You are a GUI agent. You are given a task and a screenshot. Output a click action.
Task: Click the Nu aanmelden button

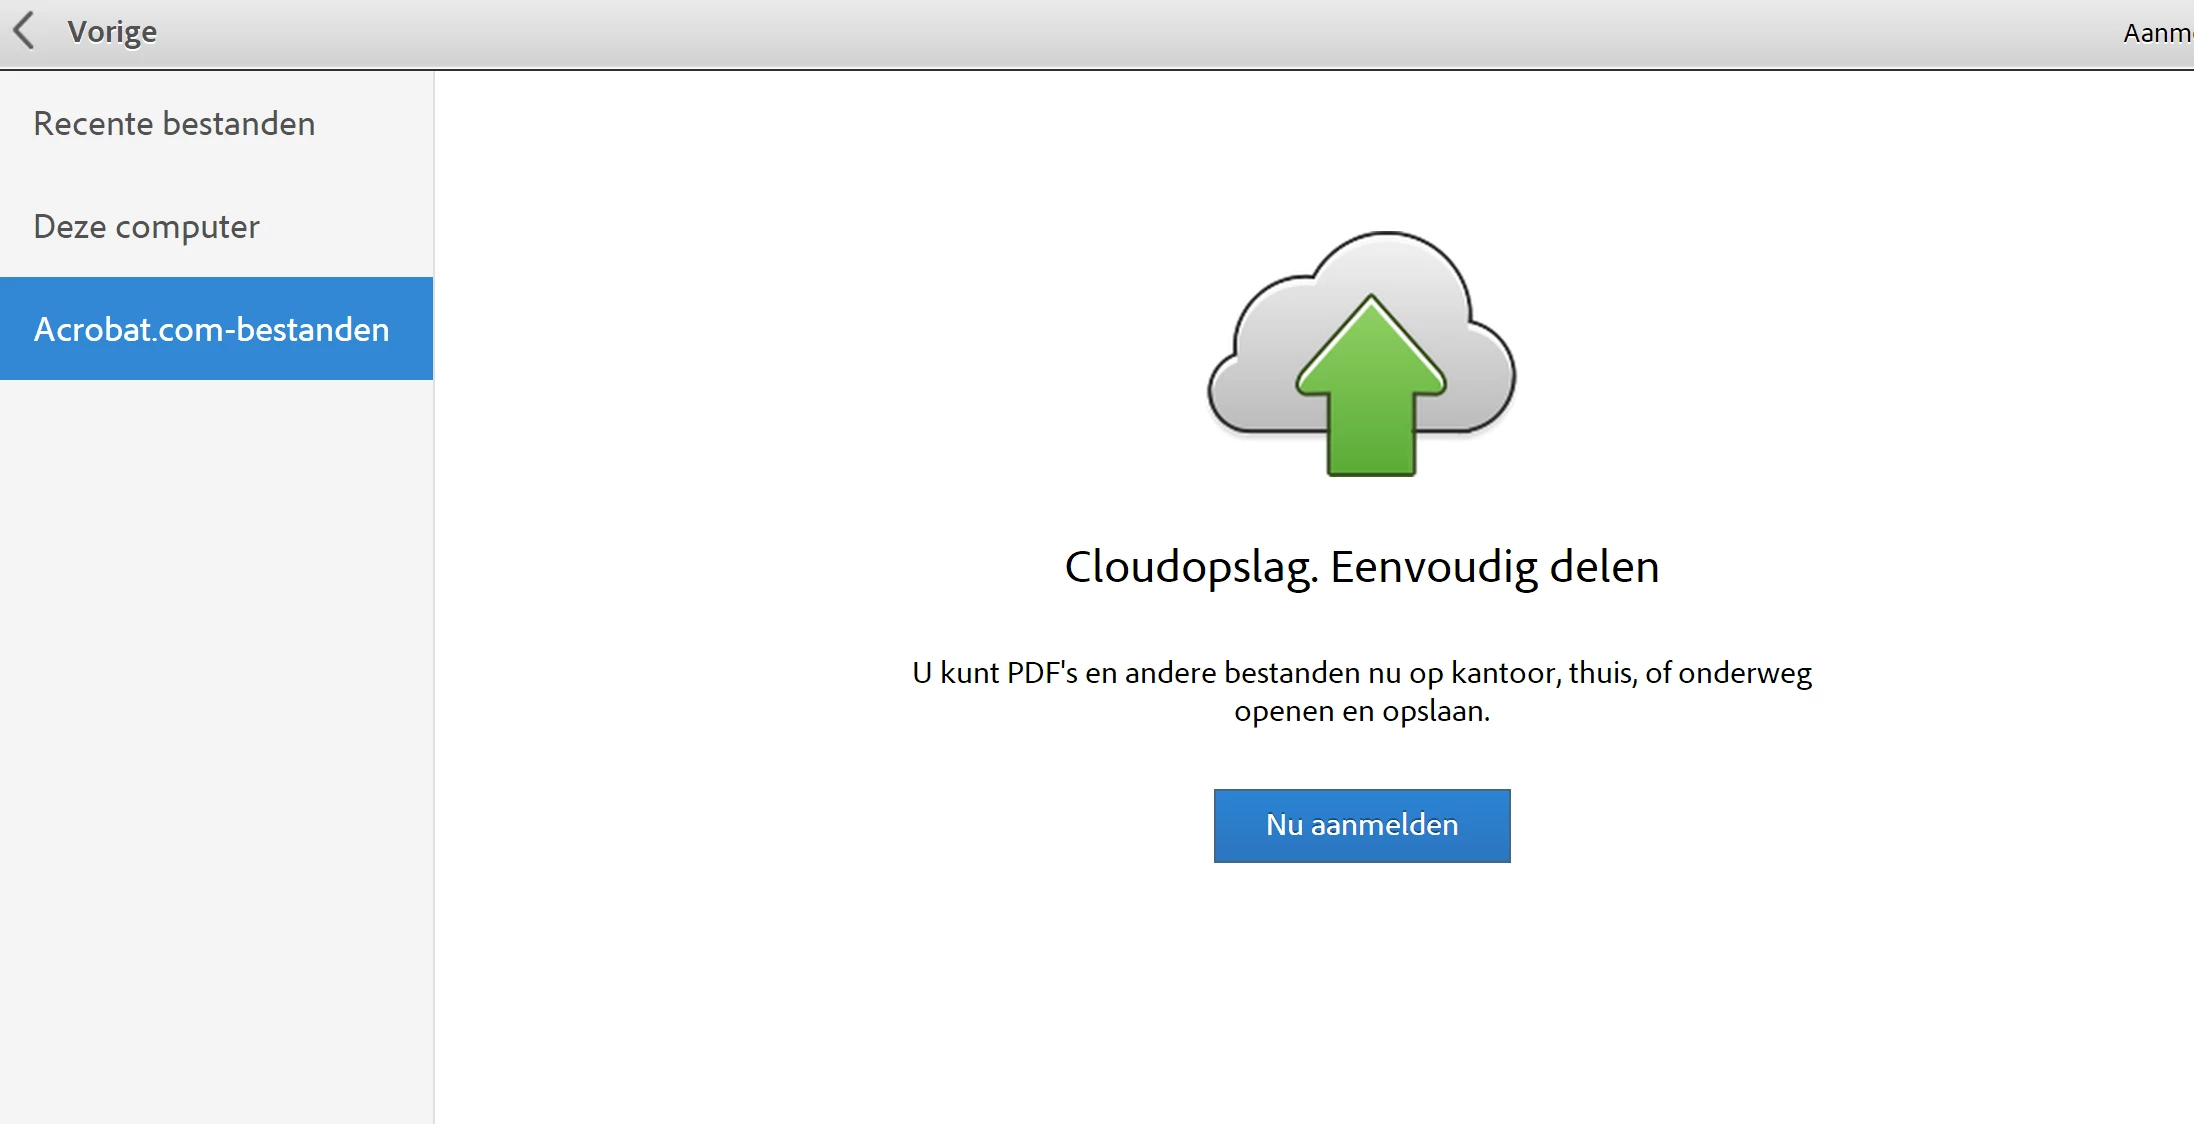coord(1361,826)
